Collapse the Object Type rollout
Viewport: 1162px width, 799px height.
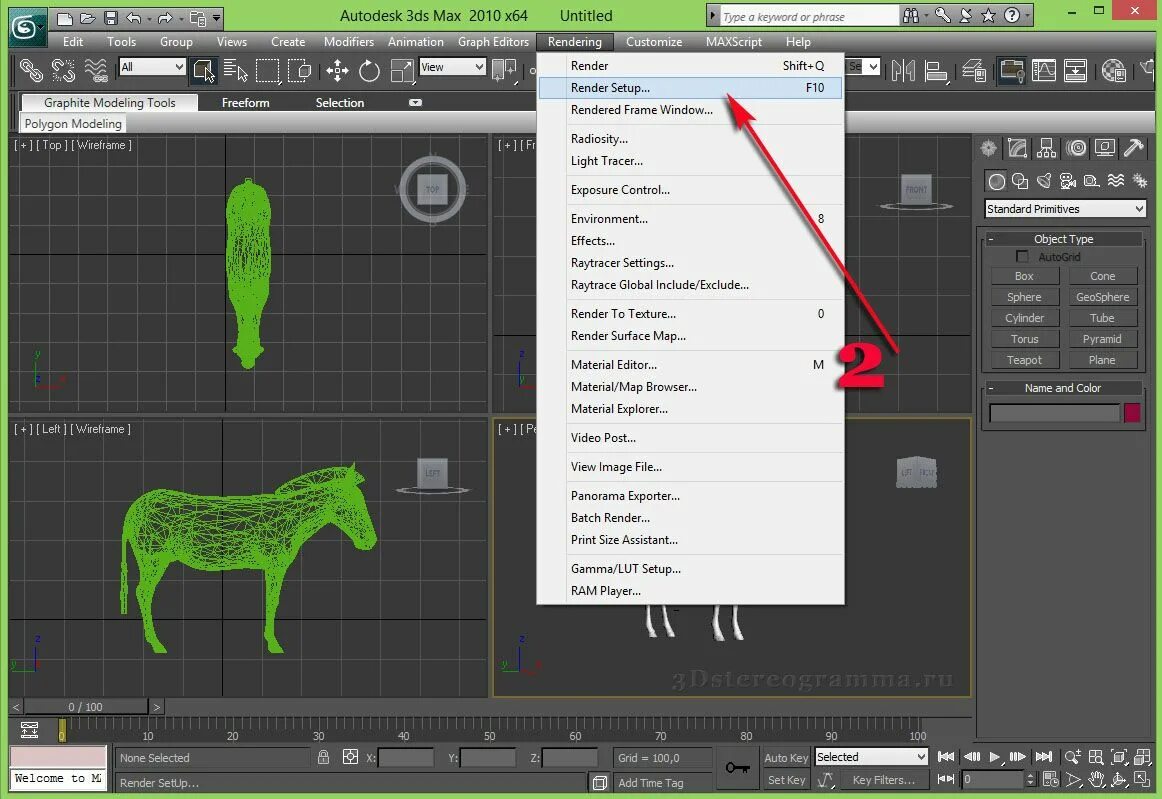(x=1063, y=239)
